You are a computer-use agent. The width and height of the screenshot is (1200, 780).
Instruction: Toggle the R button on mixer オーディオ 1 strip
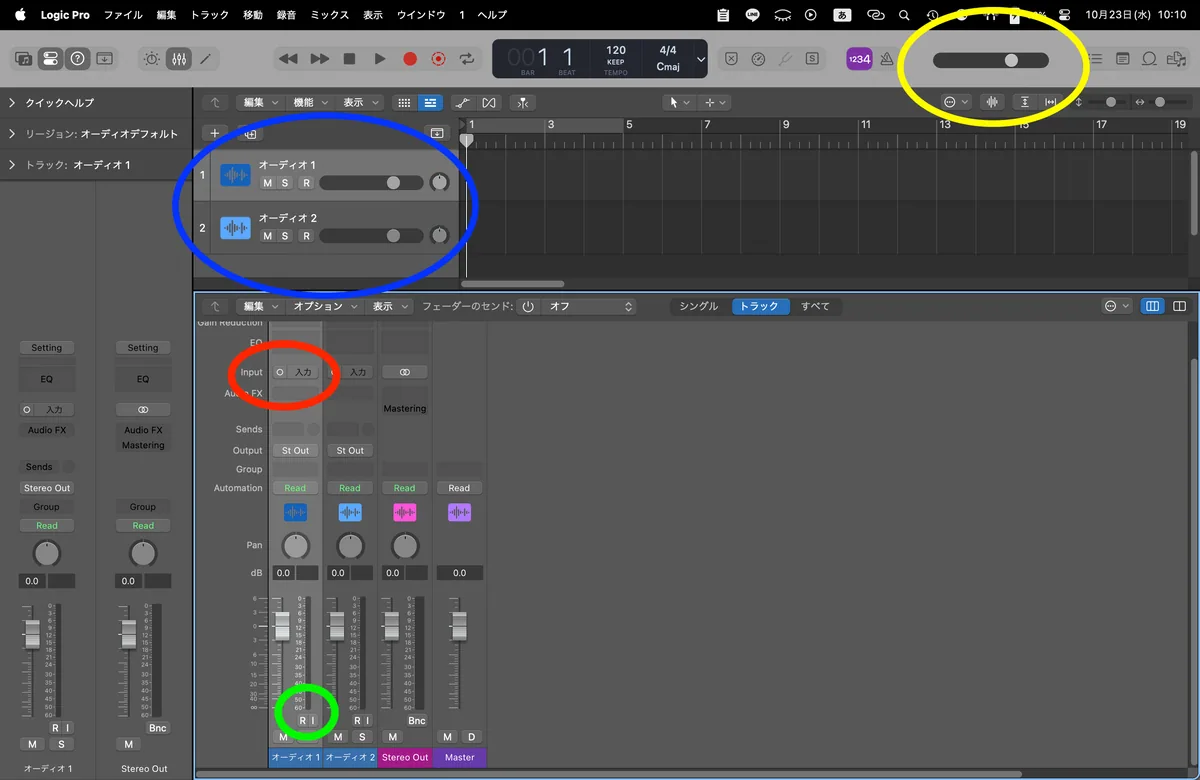tap(302, 720)
